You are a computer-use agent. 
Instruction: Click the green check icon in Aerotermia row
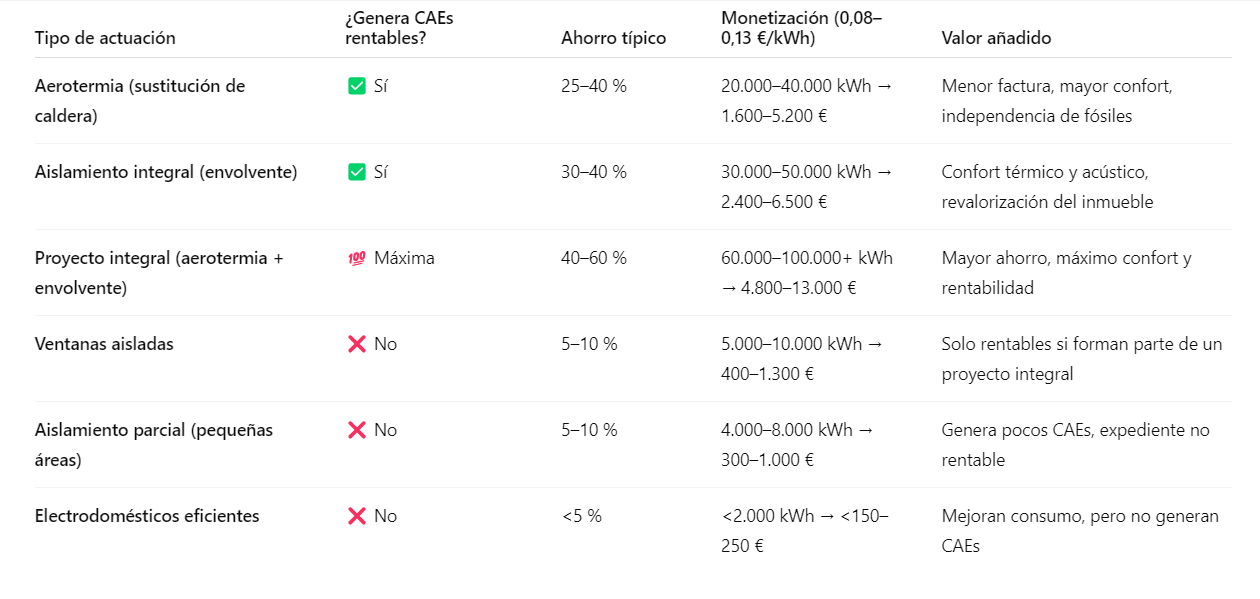[356, 86]
